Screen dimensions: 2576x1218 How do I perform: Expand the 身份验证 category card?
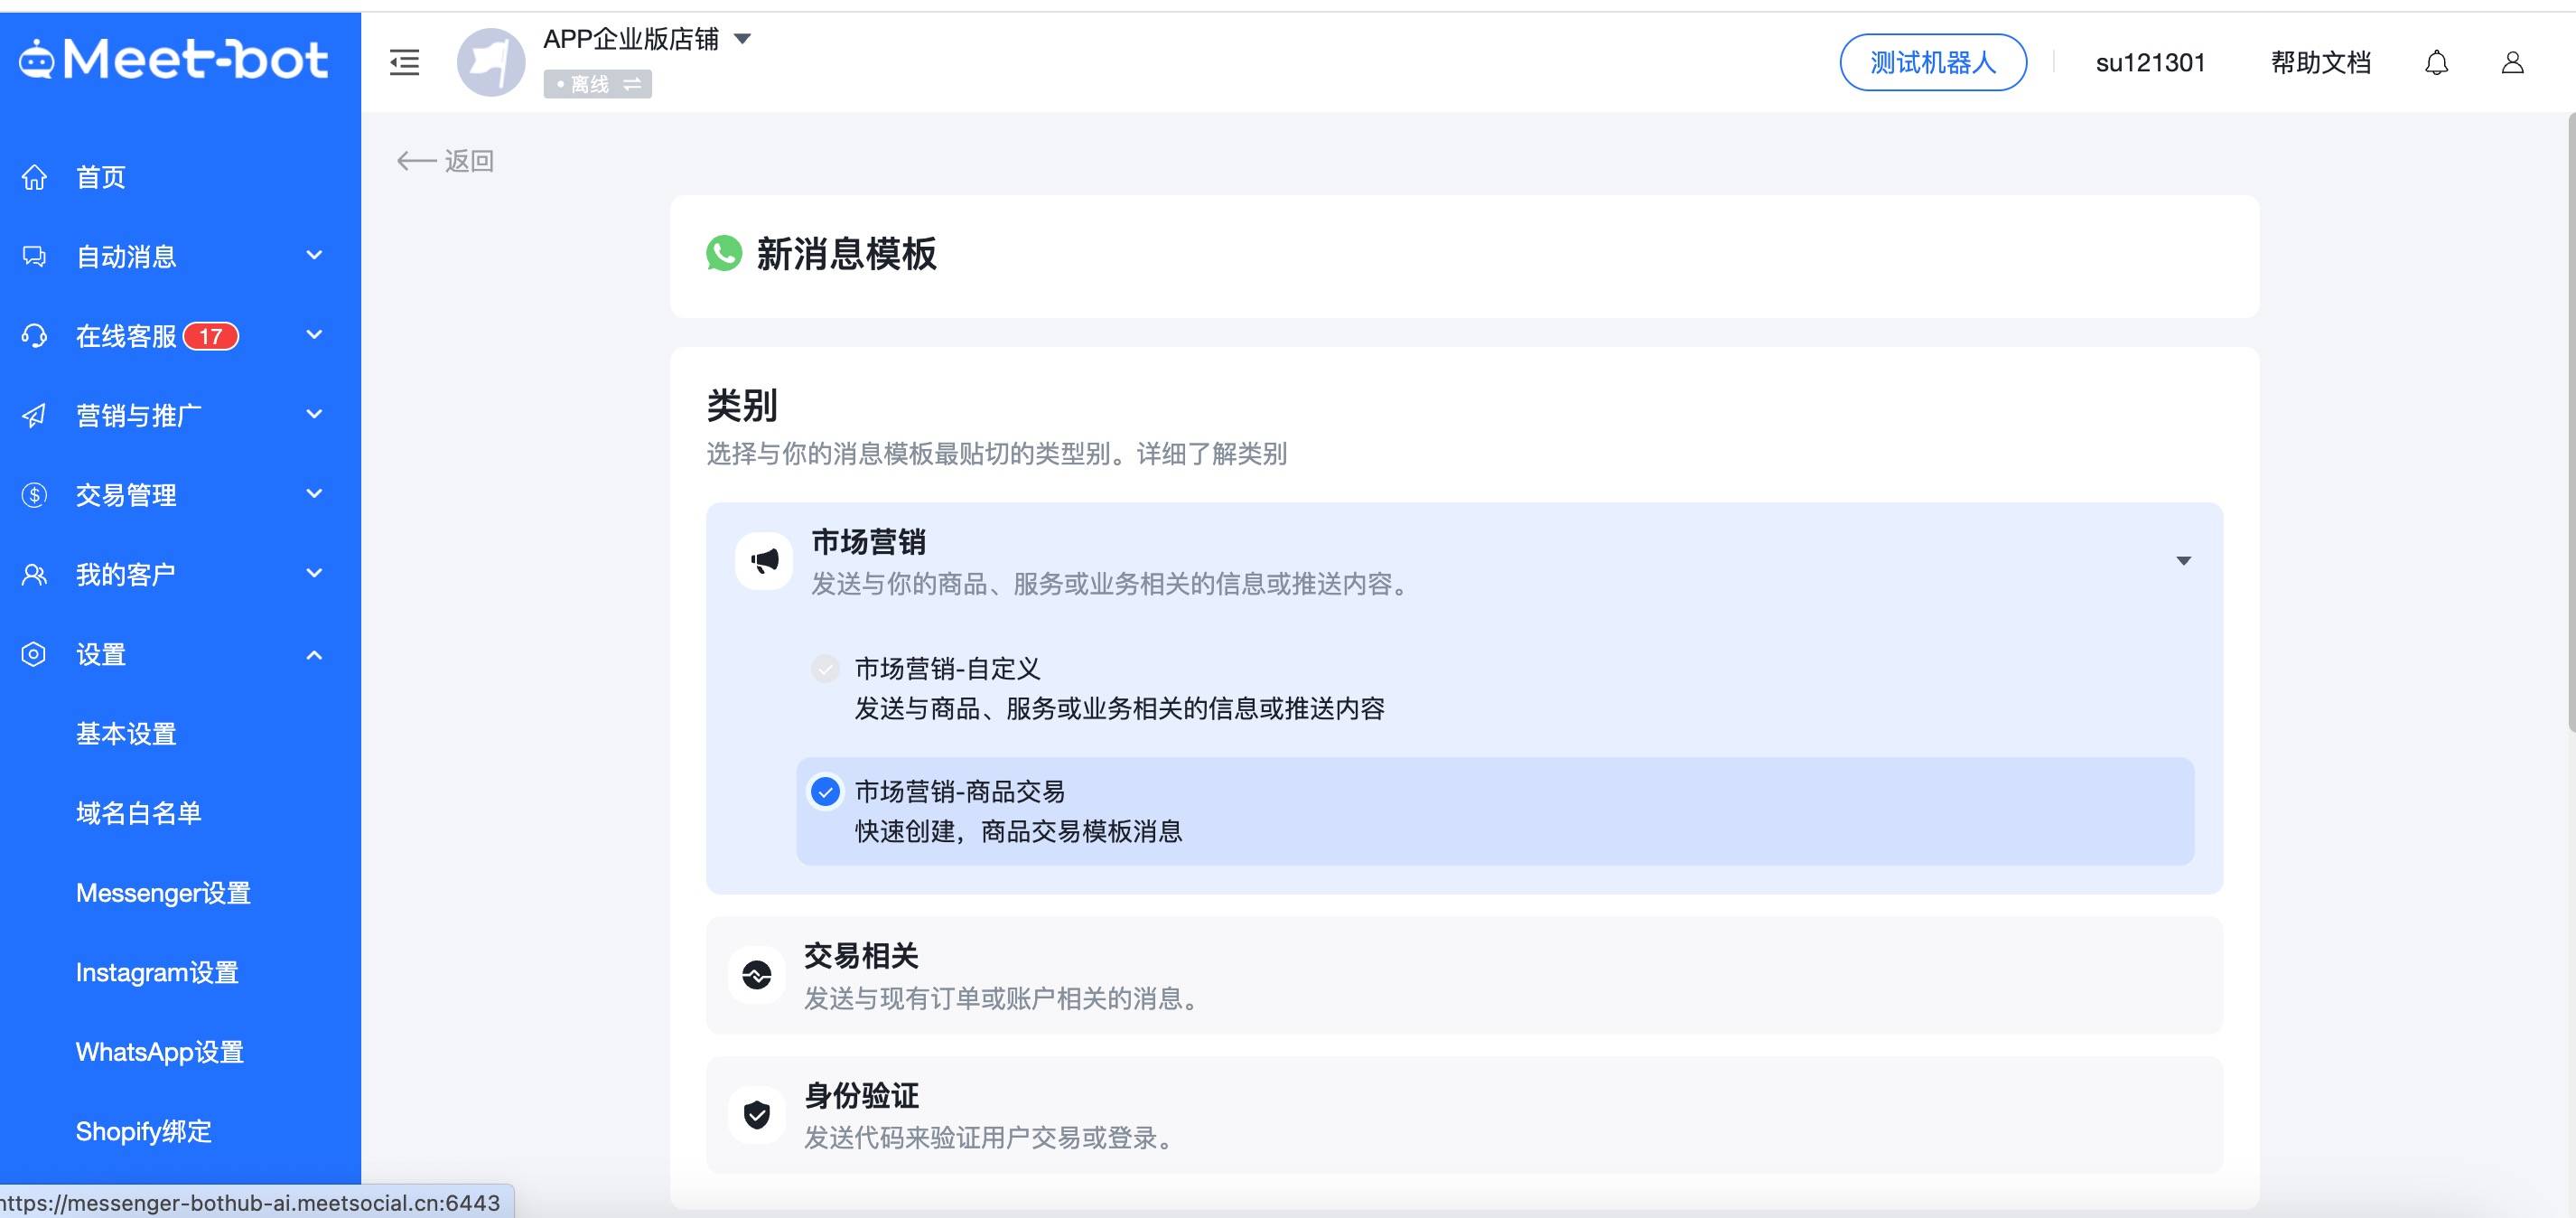pos(1464,1115)
